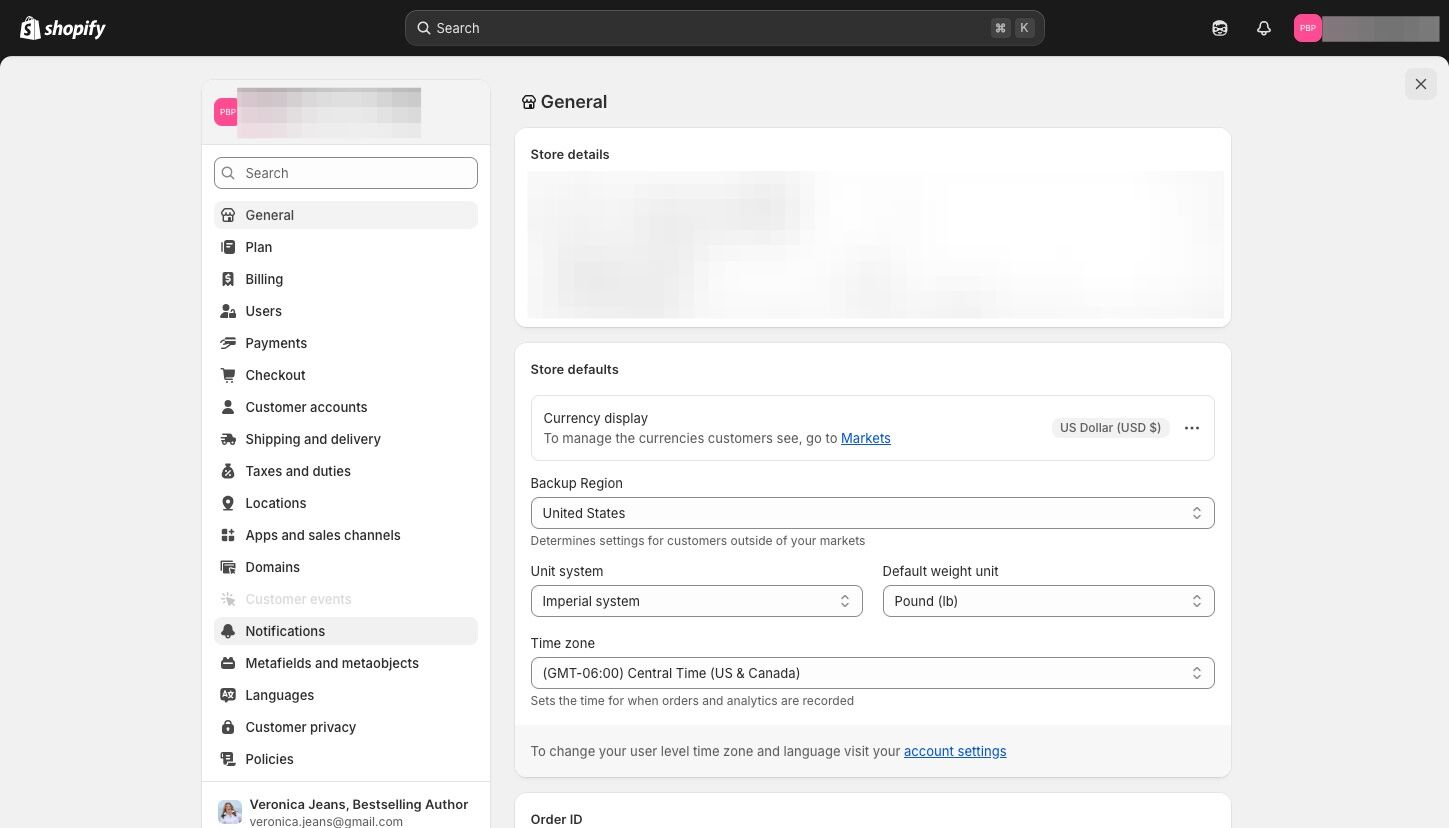Open the Unit system dropdown
Image resolution: width=1449 pixels, height=828 pixels.
pyautogui.click(x=696, y=601)
